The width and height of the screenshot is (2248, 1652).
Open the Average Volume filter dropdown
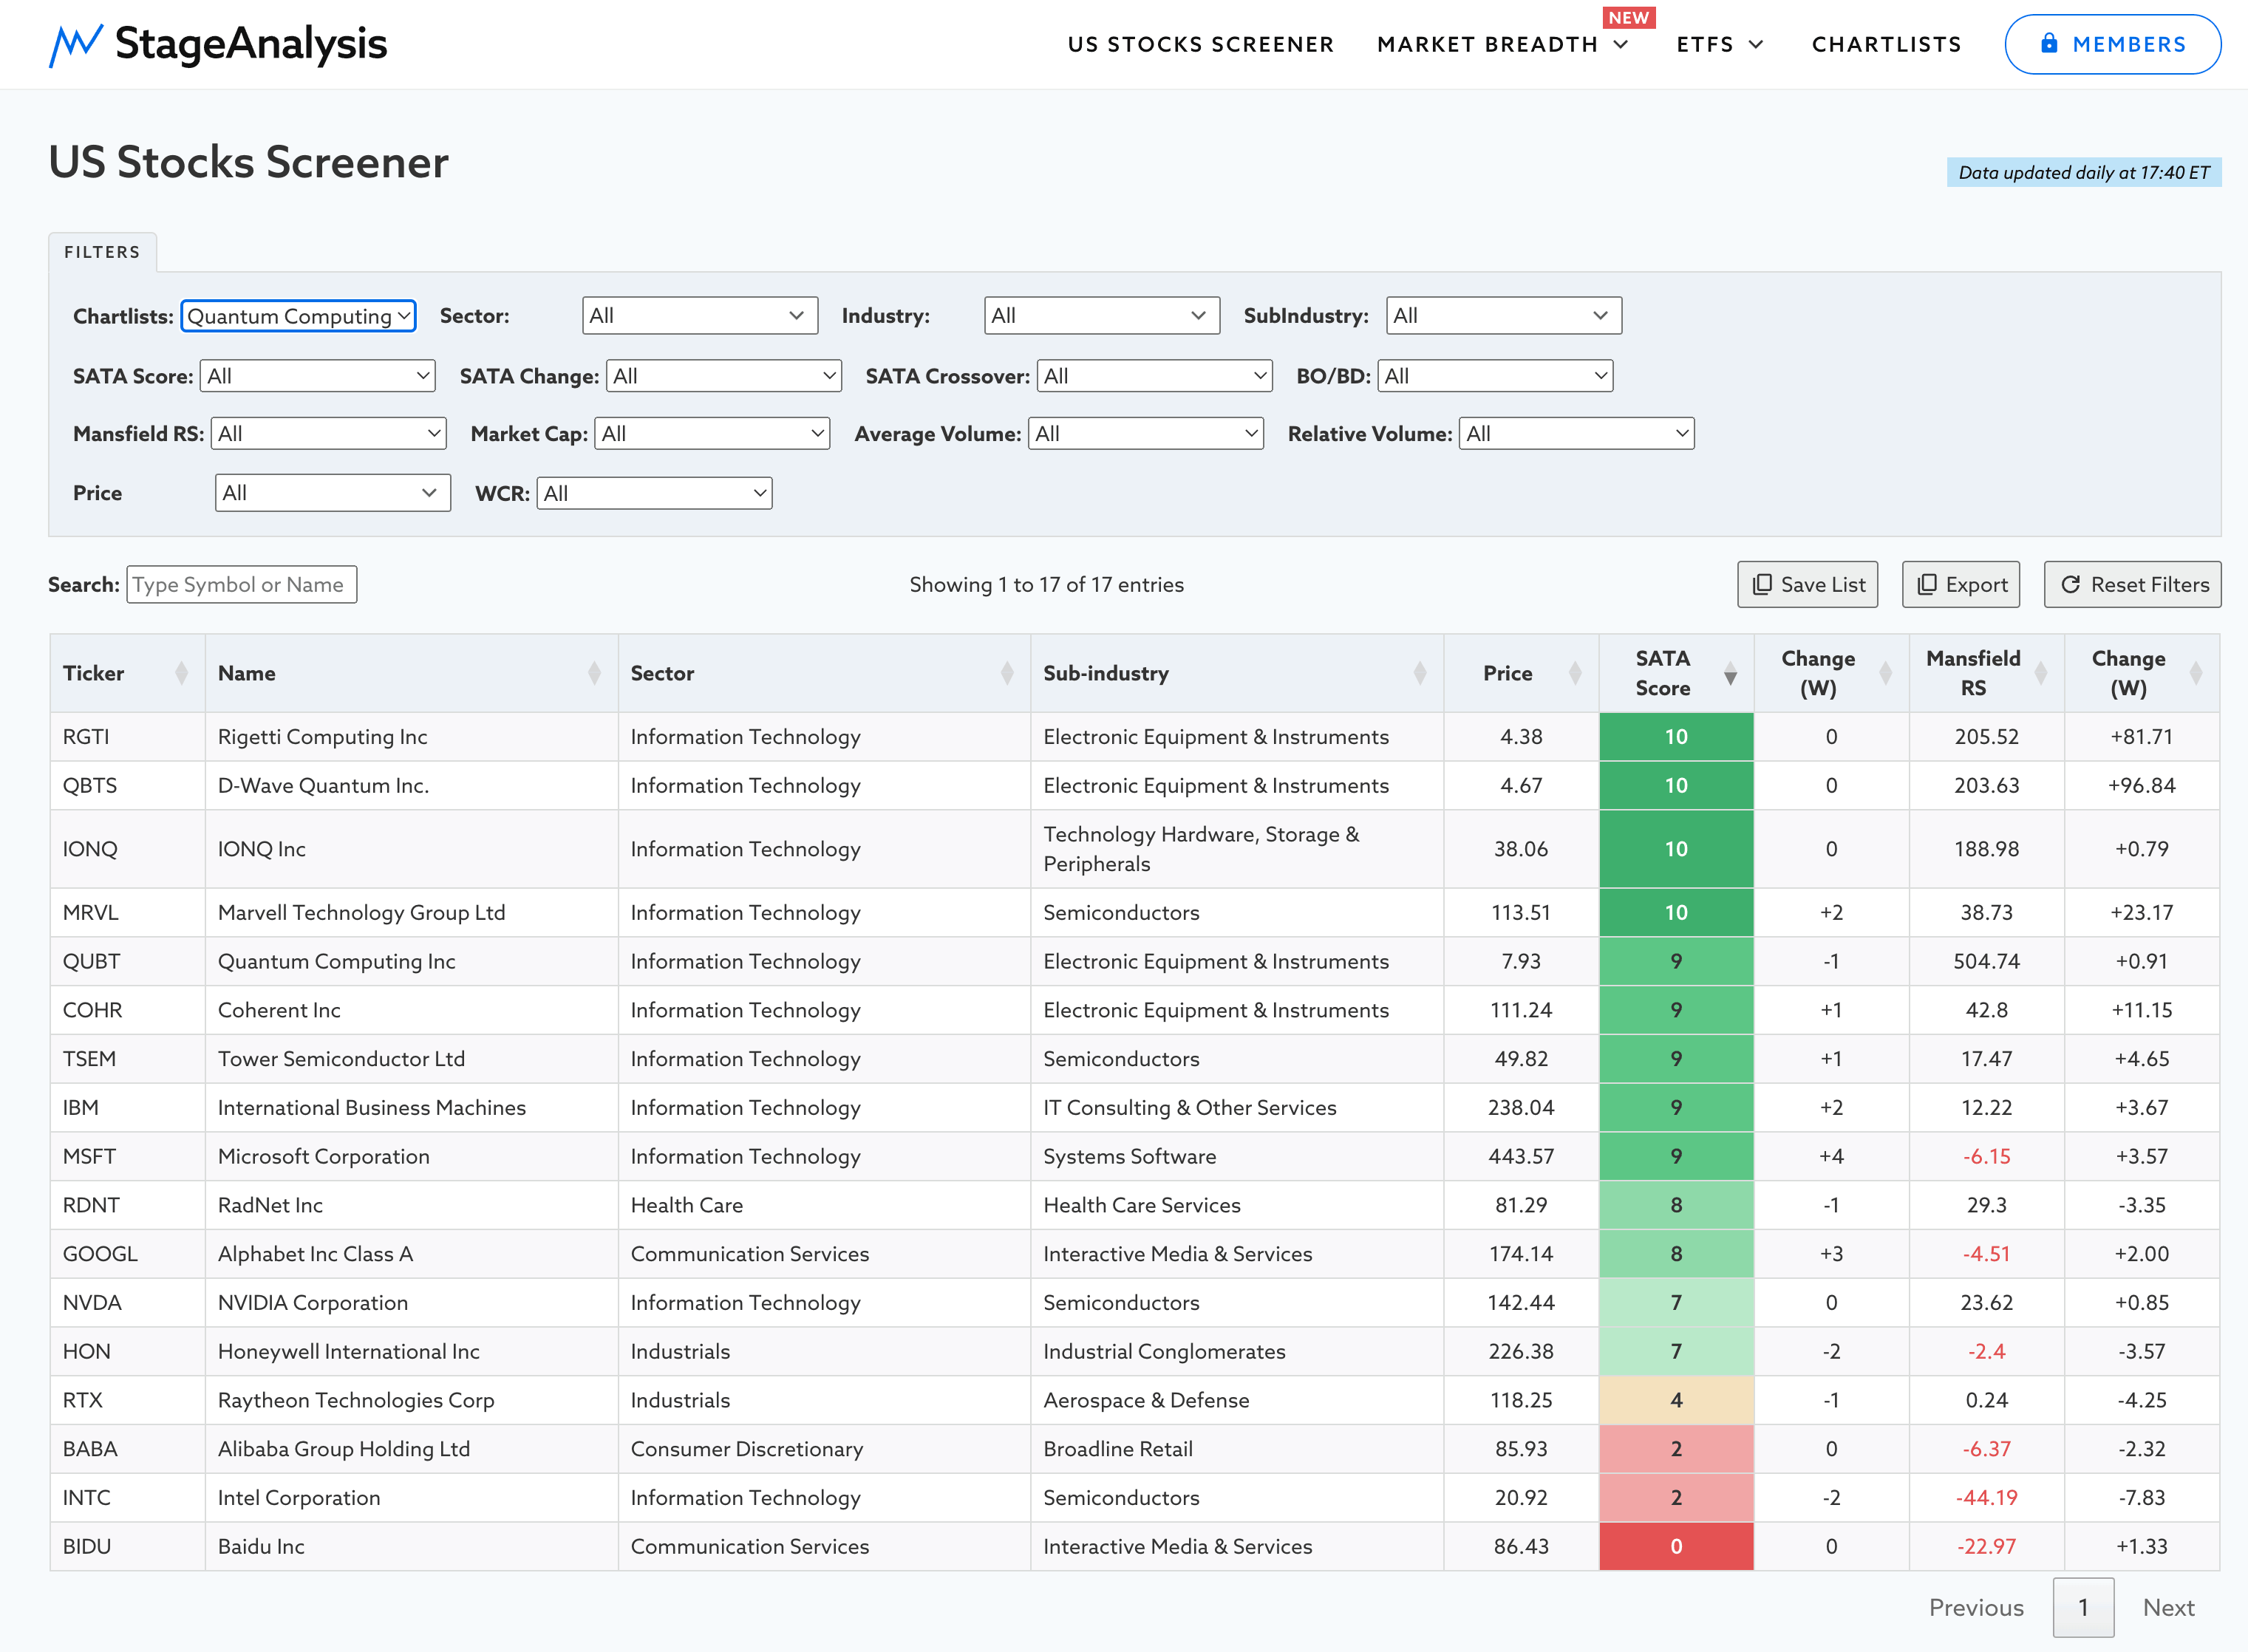[1146, 434]
